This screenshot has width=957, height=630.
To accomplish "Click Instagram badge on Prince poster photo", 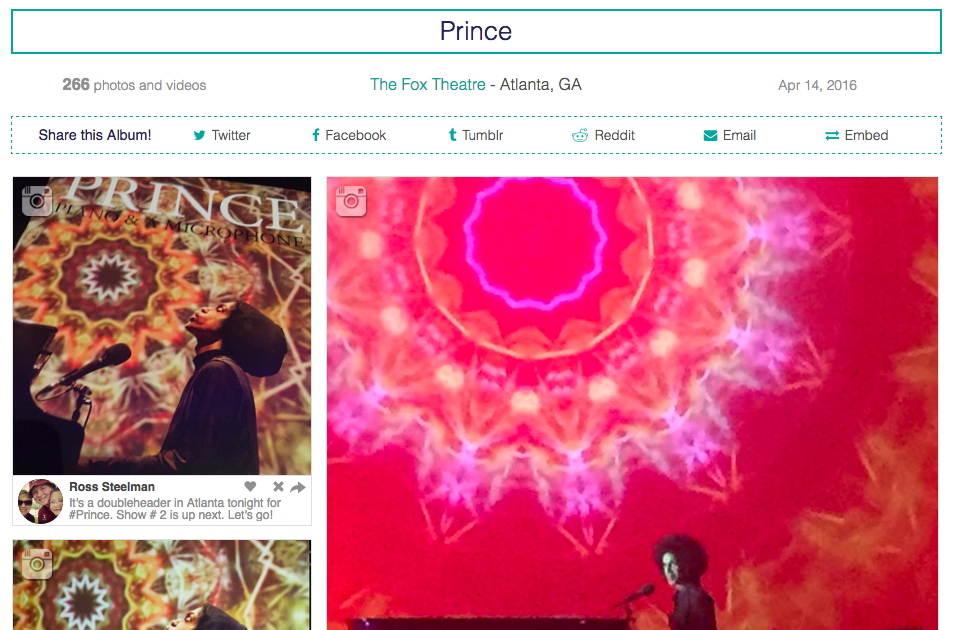I will (x=37, y=201).
